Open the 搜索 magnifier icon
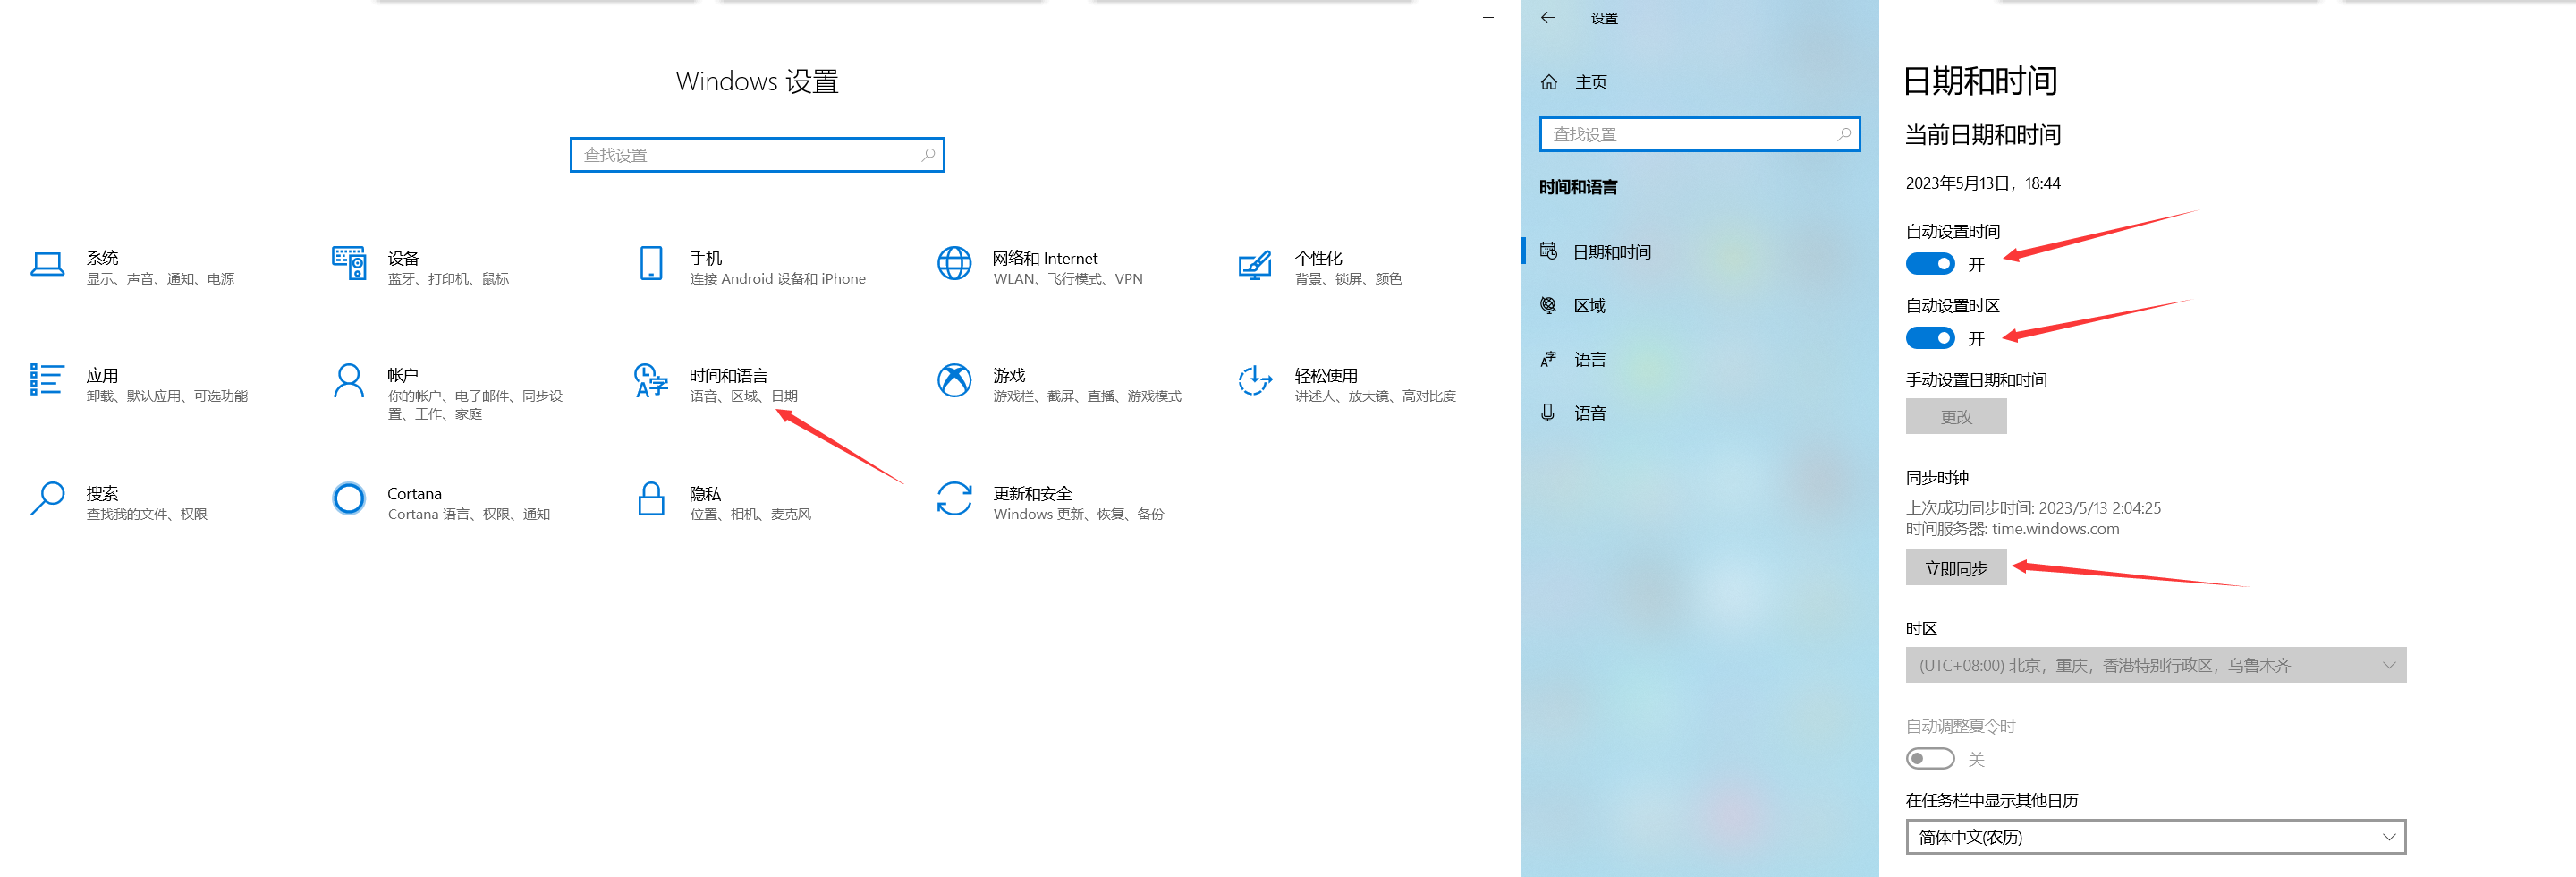 click(x=47, y=498)
